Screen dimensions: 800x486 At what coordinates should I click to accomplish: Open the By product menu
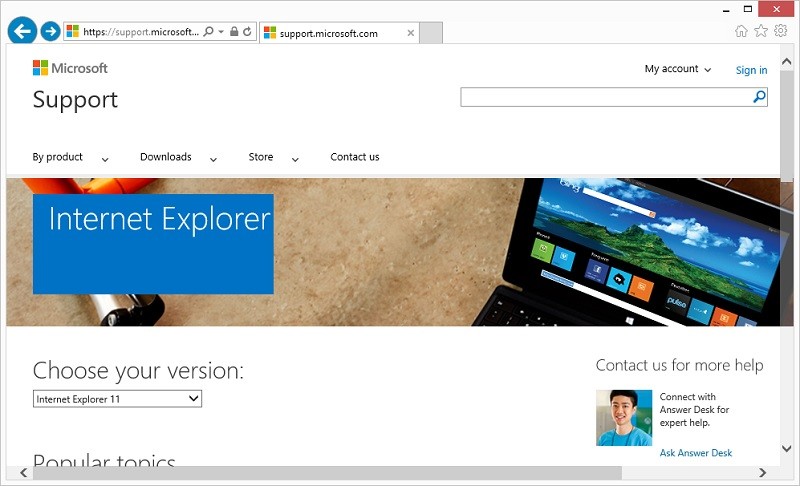coord(57,157)
